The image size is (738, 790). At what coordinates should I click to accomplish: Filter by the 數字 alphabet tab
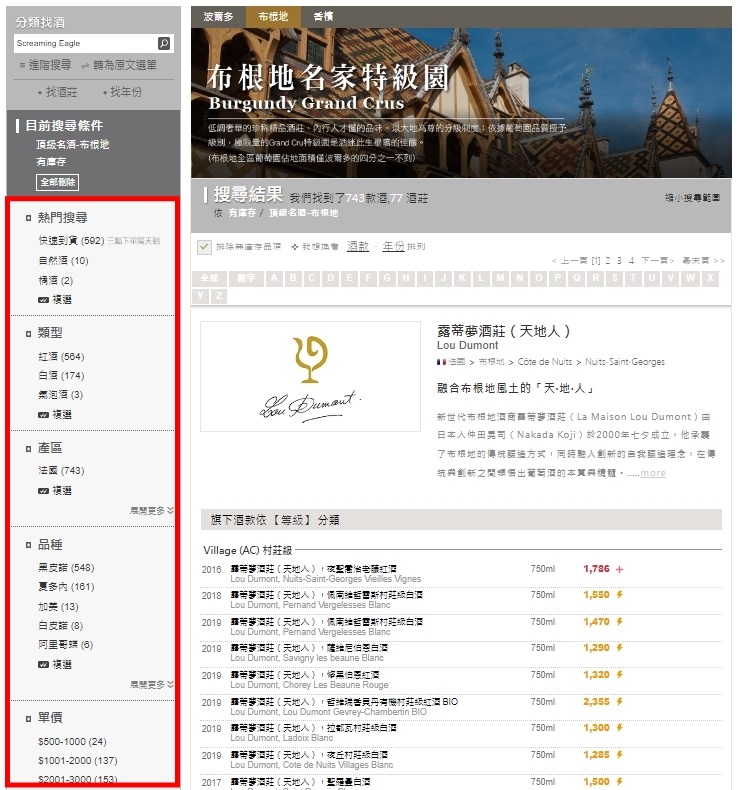click(246, 278)
